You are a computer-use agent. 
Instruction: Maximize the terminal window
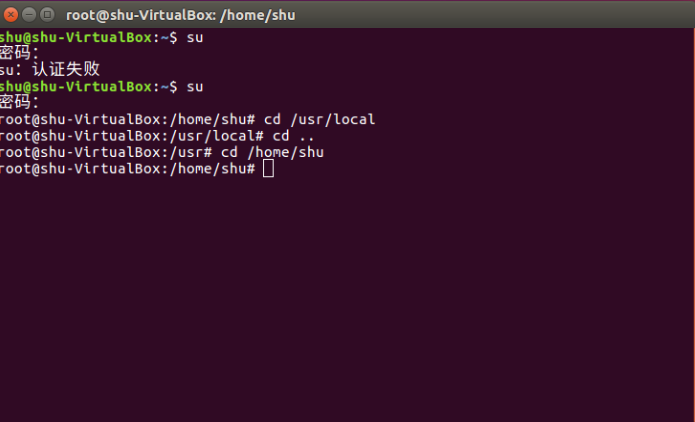tap(47, 15)
